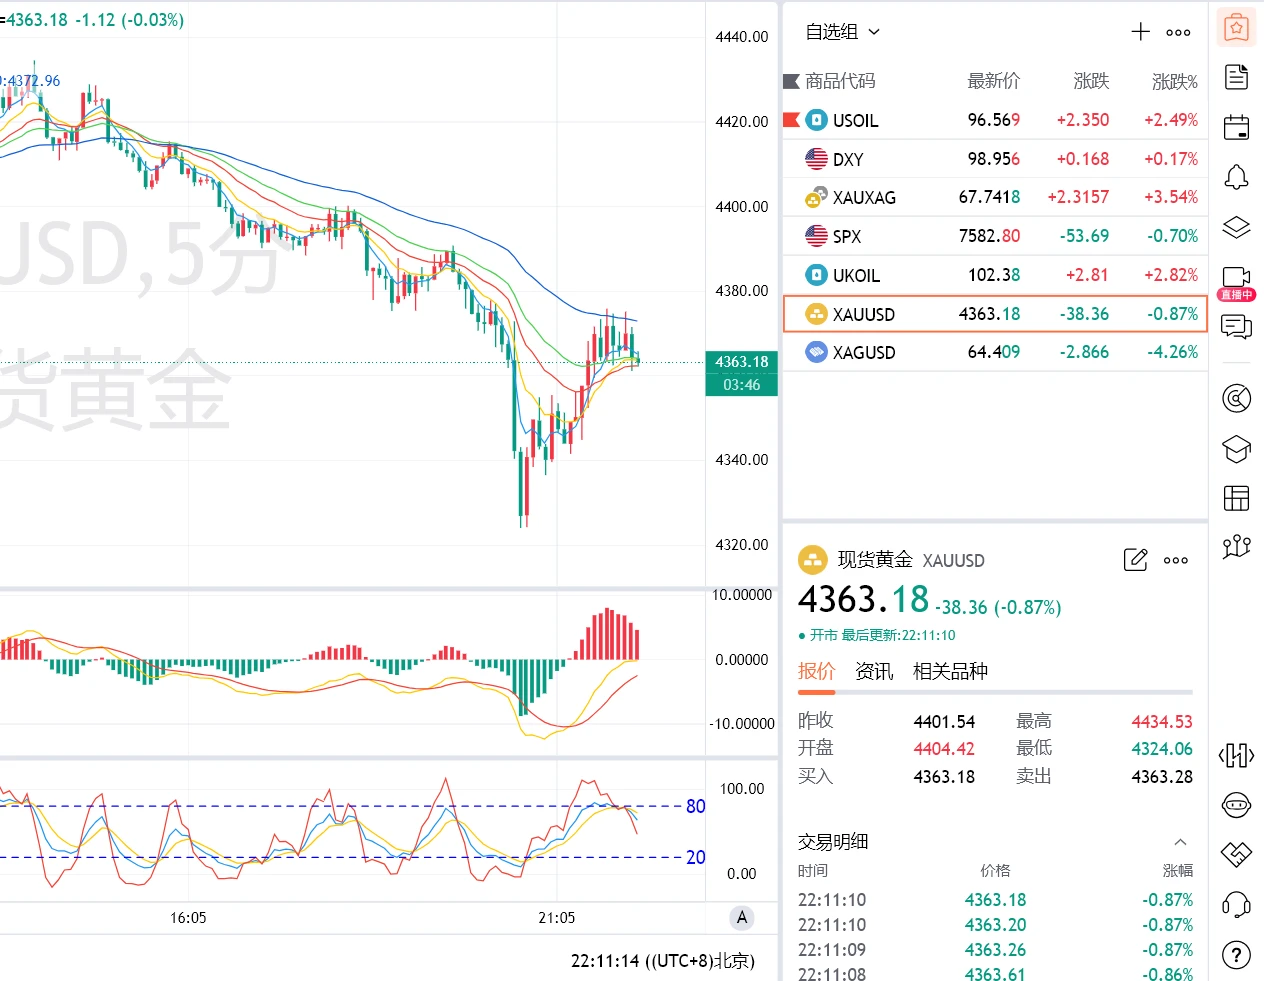Open the data table grid icon
The image size is (1264, 981).
[x=1237, y=498]
